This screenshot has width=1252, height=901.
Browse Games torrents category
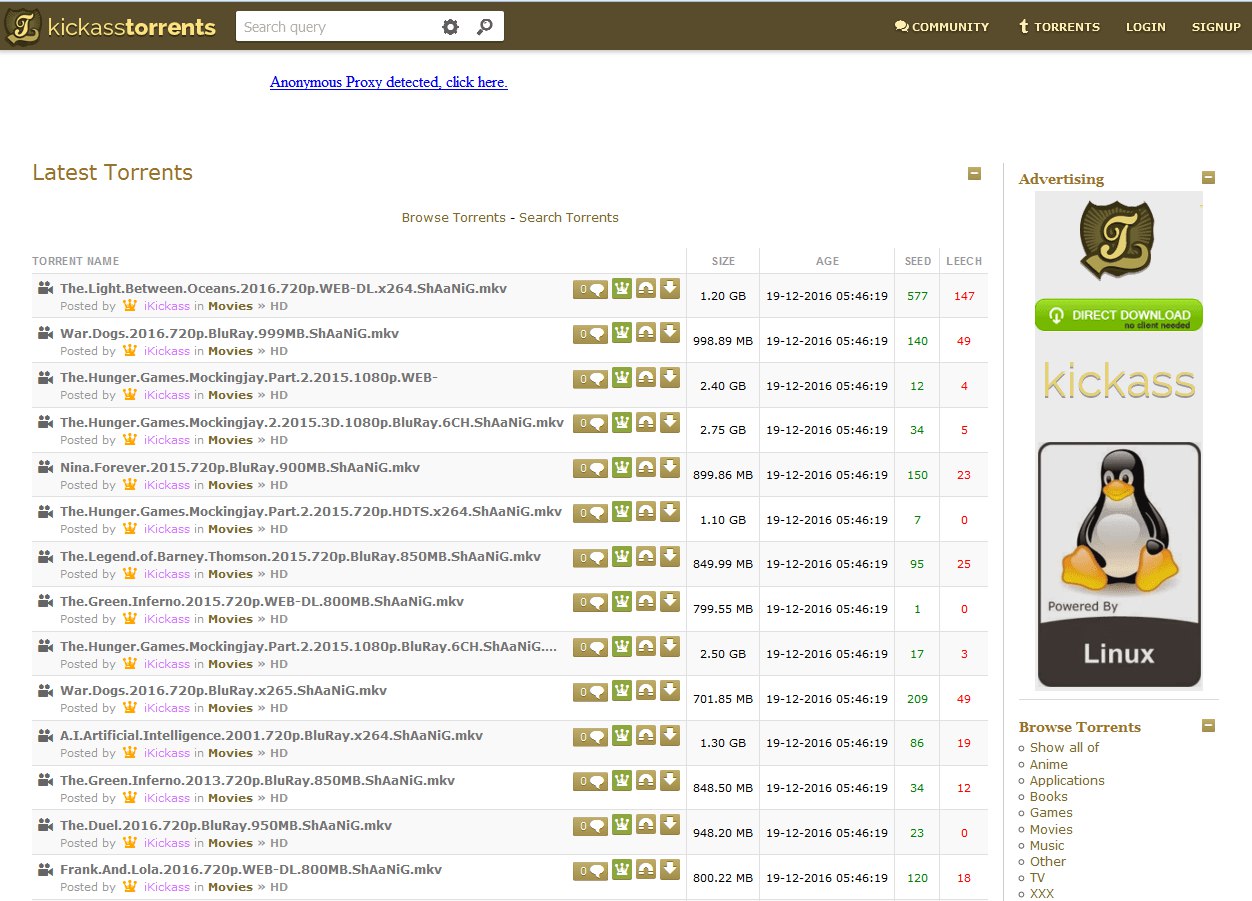(x=1051, y=812)
